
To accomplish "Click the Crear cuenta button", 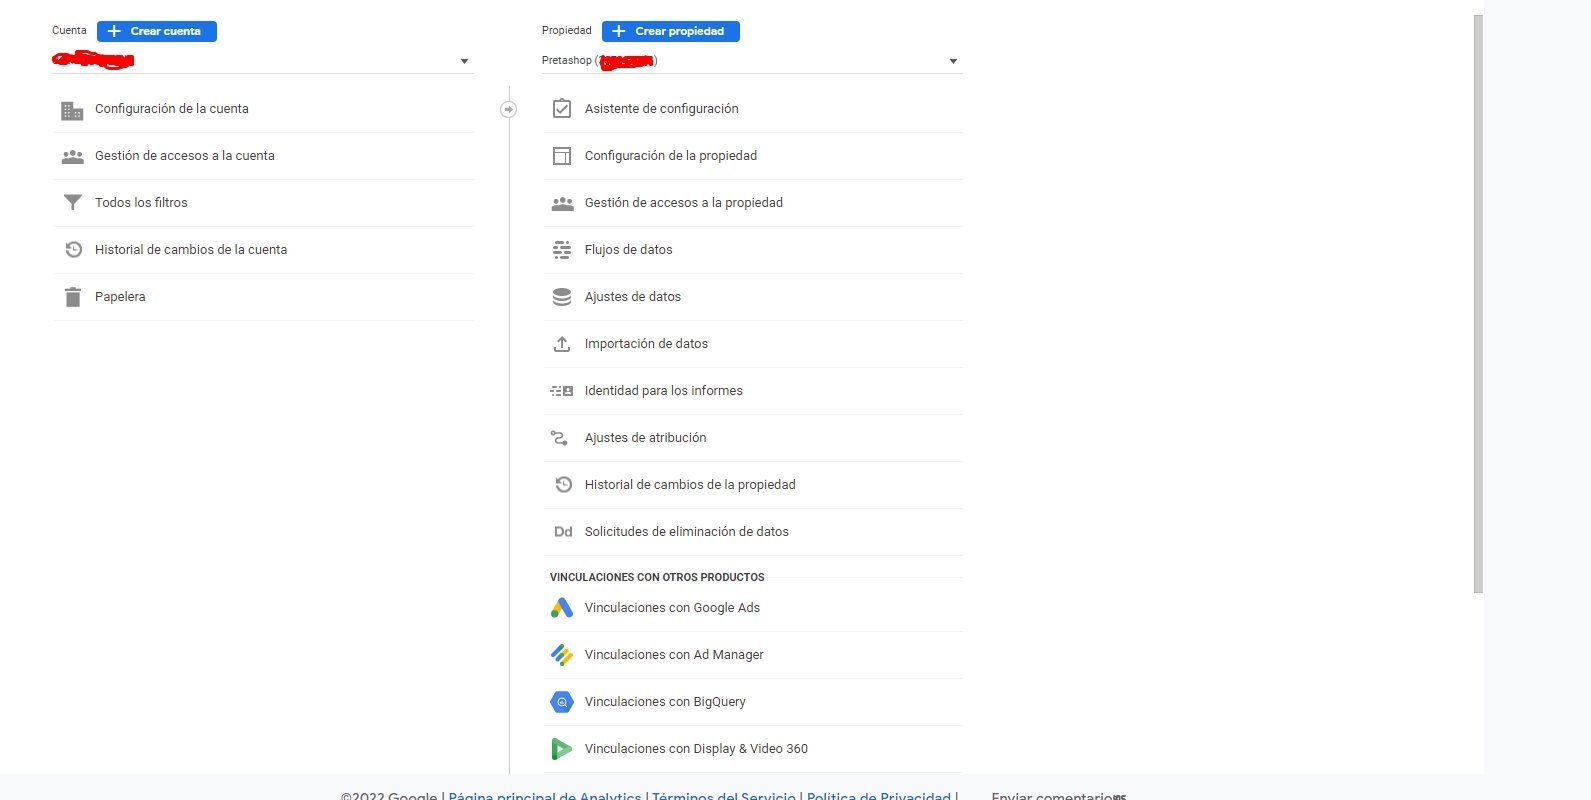I will pyautogui.click(x=157, y=31).
